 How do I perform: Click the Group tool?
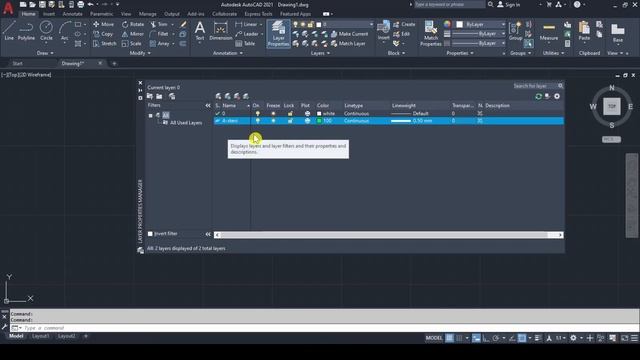(x=516, y=31)
